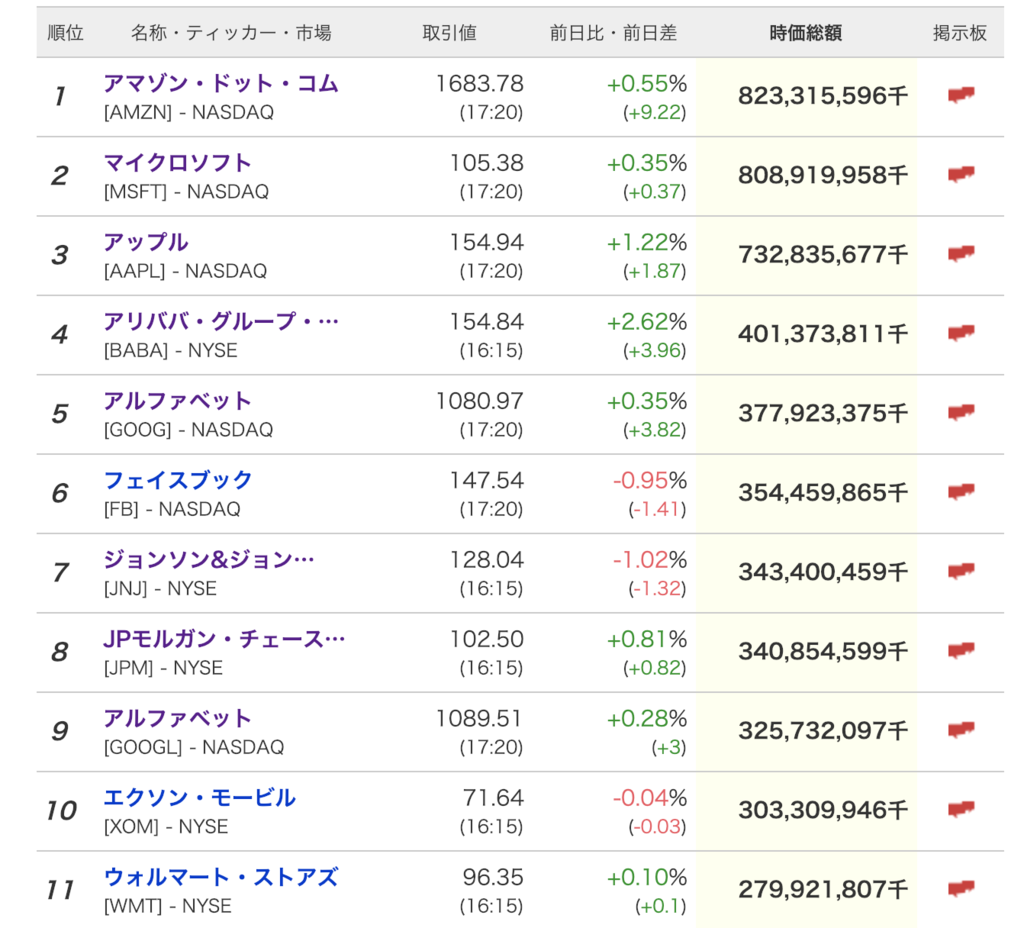Open the GOOG アルファベット link

[178, 401]
